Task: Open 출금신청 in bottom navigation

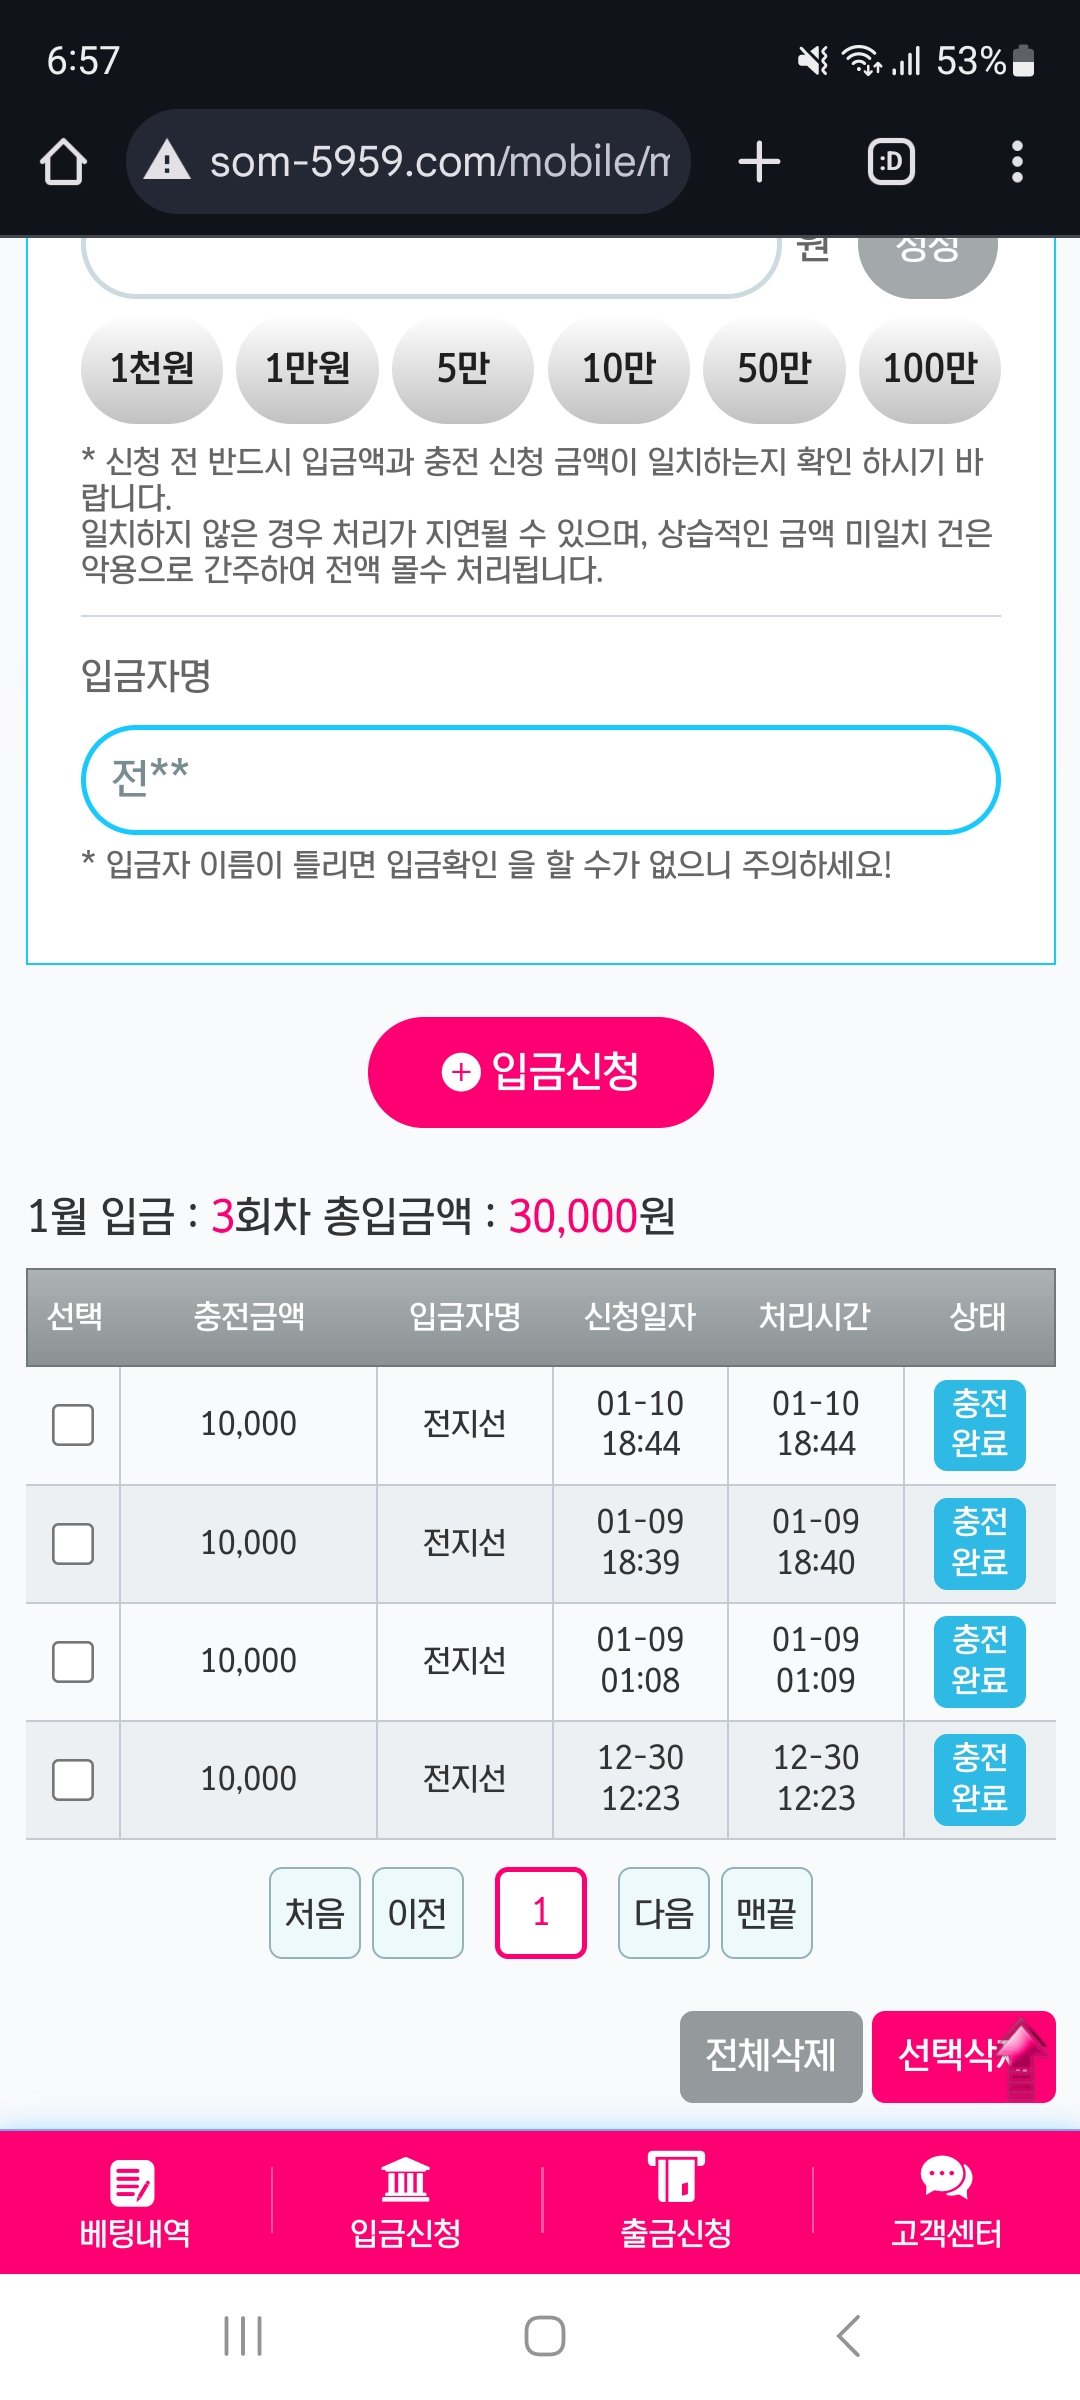Action: [676, 2203]
